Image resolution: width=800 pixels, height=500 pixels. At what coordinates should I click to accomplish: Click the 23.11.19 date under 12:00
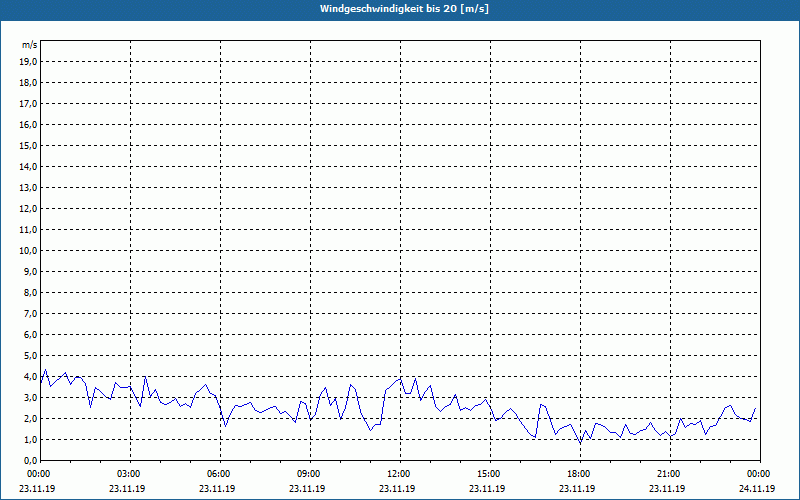397,488
